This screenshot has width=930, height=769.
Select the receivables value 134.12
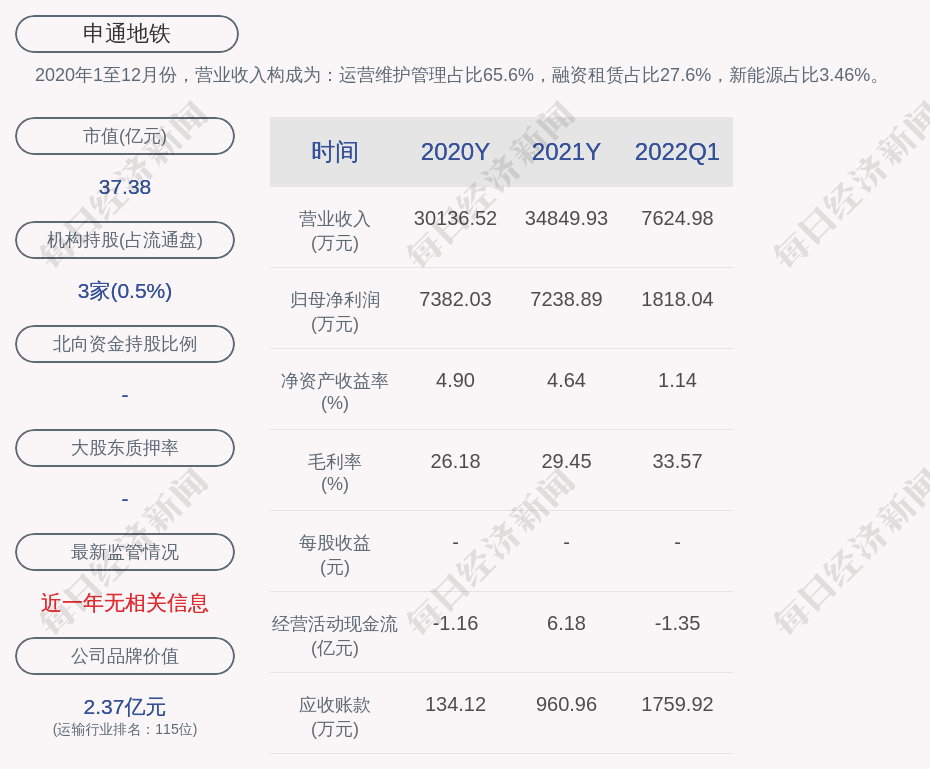click(x=455, y=704)
